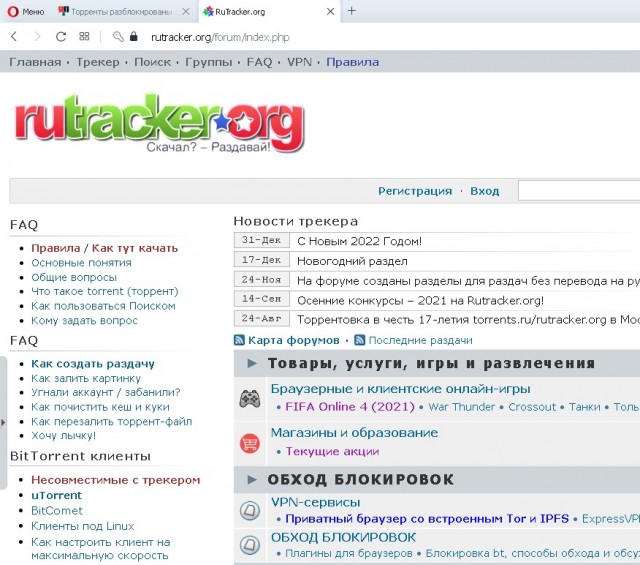The image size is (640, 565).
Task: Open the uTorrent client link
Action: [56, 495]
